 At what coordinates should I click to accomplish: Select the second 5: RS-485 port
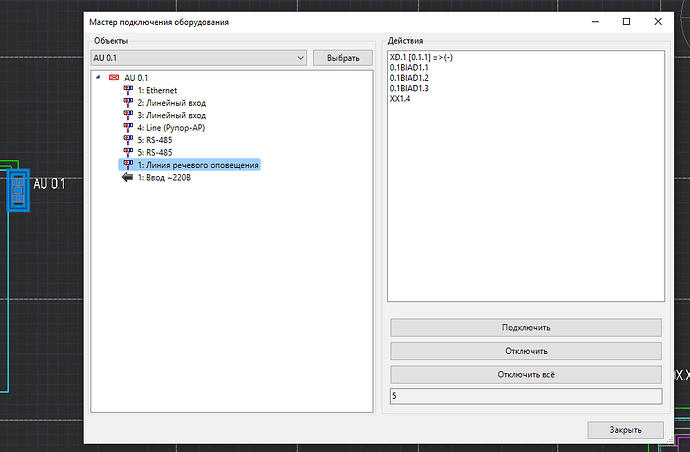pyautogui.click(x=156, y=152)
